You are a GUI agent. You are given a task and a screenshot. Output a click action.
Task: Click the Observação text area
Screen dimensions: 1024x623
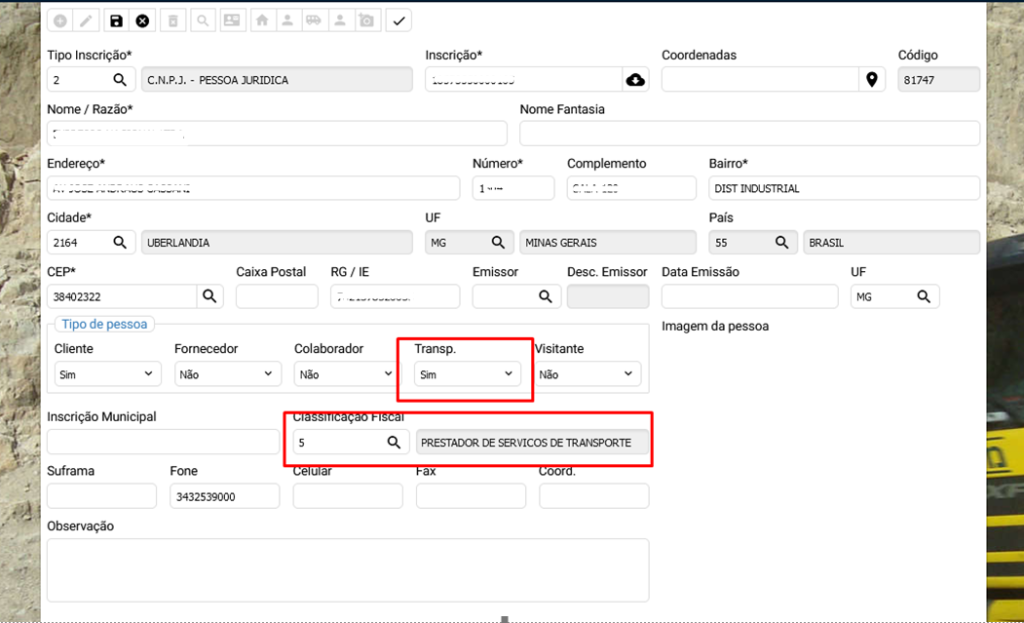347,569
